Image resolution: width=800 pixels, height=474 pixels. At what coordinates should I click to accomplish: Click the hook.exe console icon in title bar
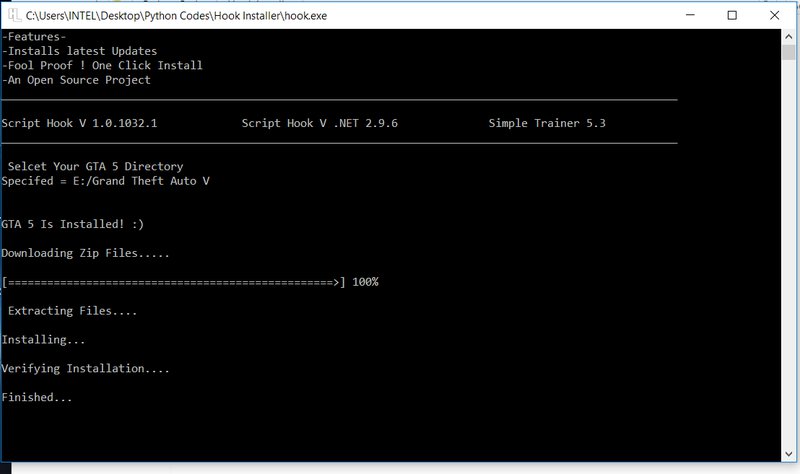click(12, 16)
